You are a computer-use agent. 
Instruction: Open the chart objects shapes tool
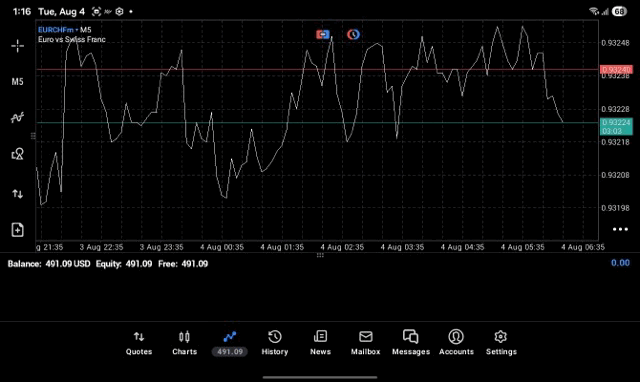17,154
